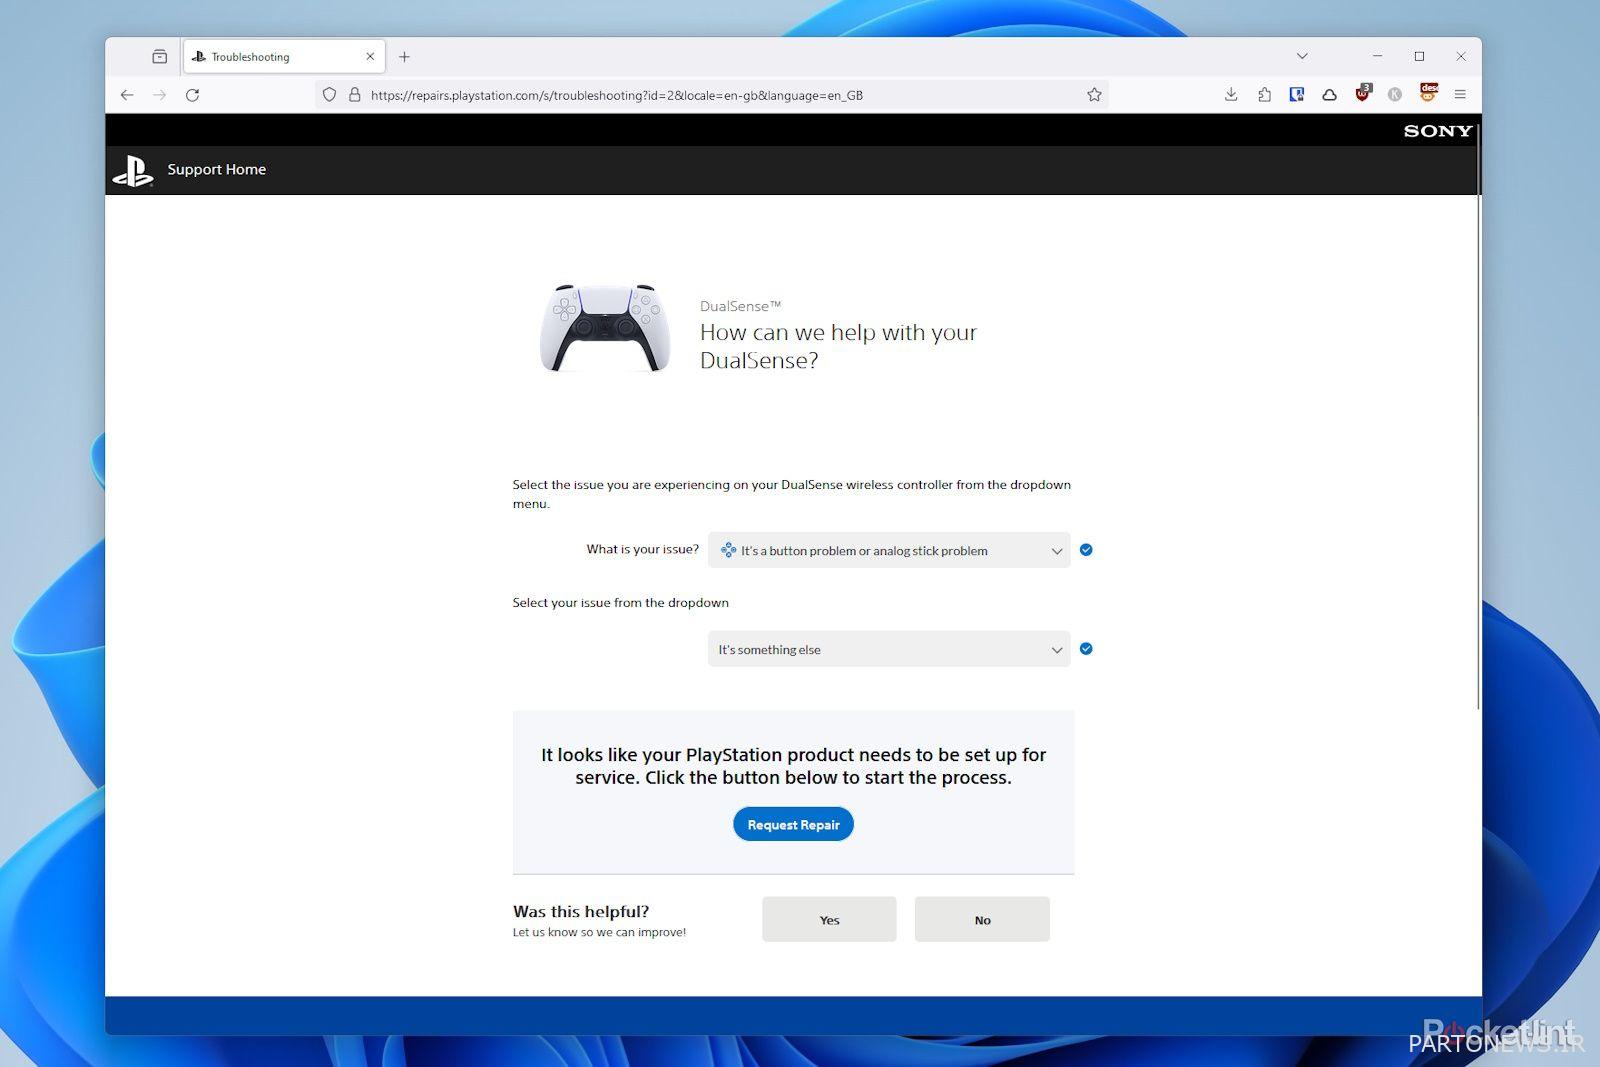Click the browser back arrow

click(127, 95)
